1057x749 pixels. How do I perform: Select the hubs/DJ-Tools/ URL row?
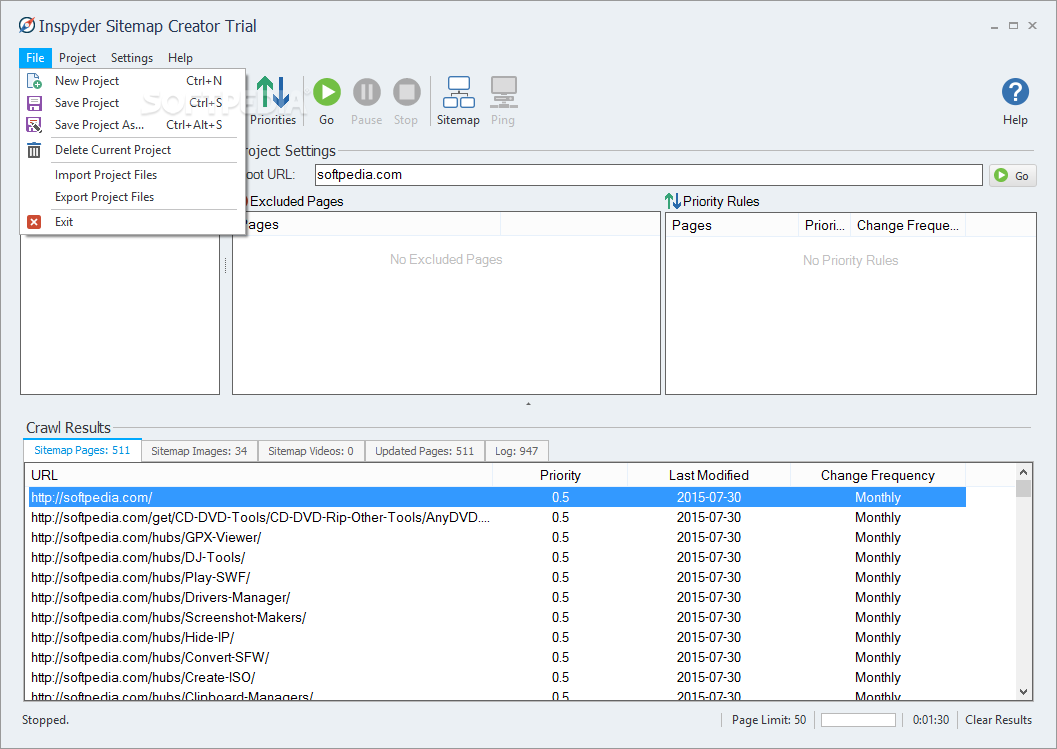point(497,558)
